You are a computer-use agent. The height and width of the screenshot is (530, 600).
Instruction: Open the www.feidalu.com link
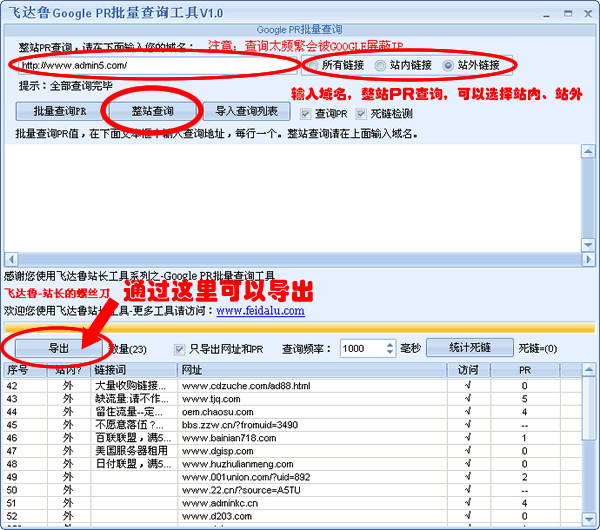pyautogui.click(x=260, y=311)
